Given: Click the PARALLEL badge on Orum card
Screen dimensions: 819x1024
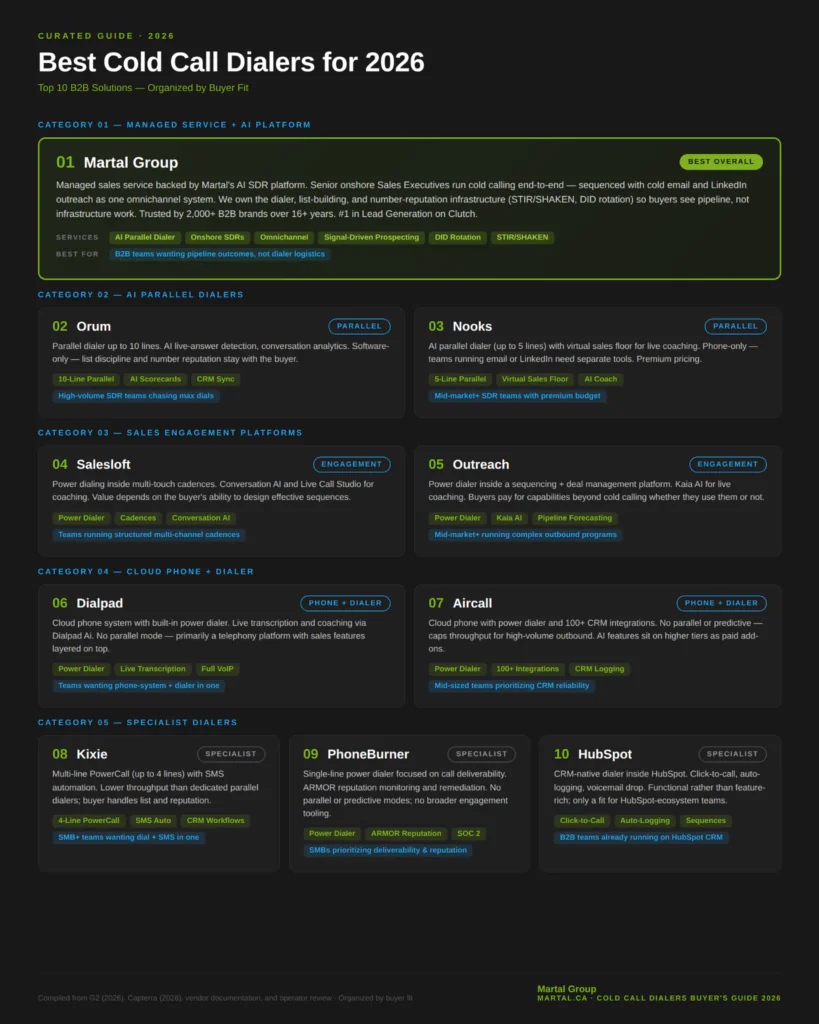Looking at the screenshot, I should click(x=359, y=327).
